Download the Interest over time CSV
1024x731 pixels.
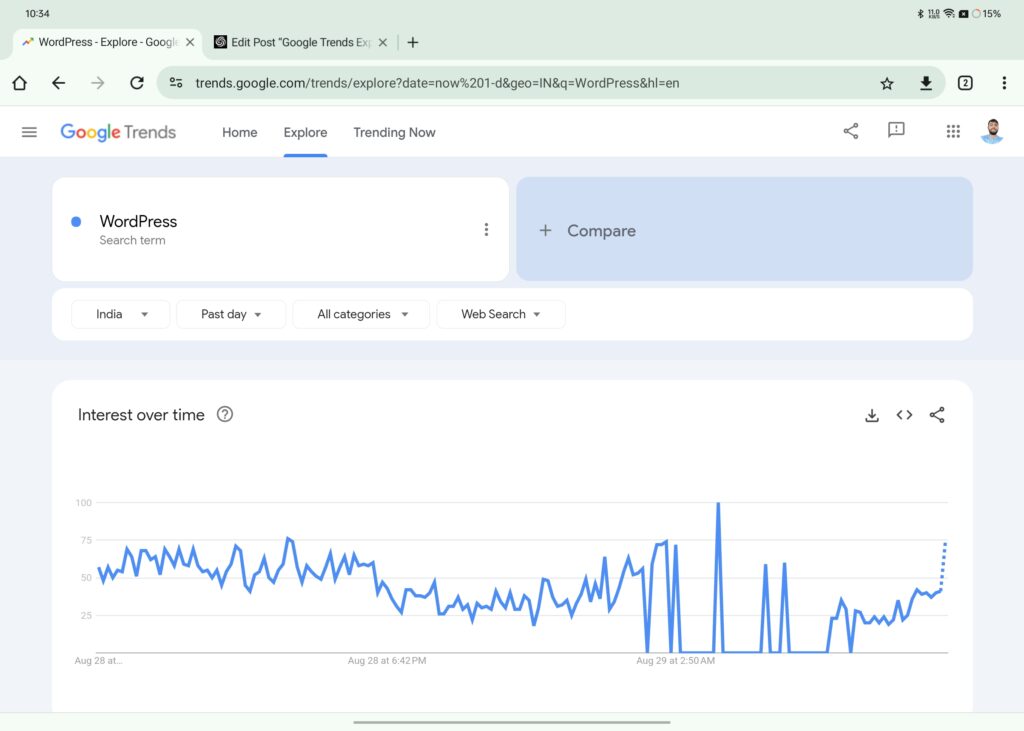pyautogui.click(x=872, y=415)
